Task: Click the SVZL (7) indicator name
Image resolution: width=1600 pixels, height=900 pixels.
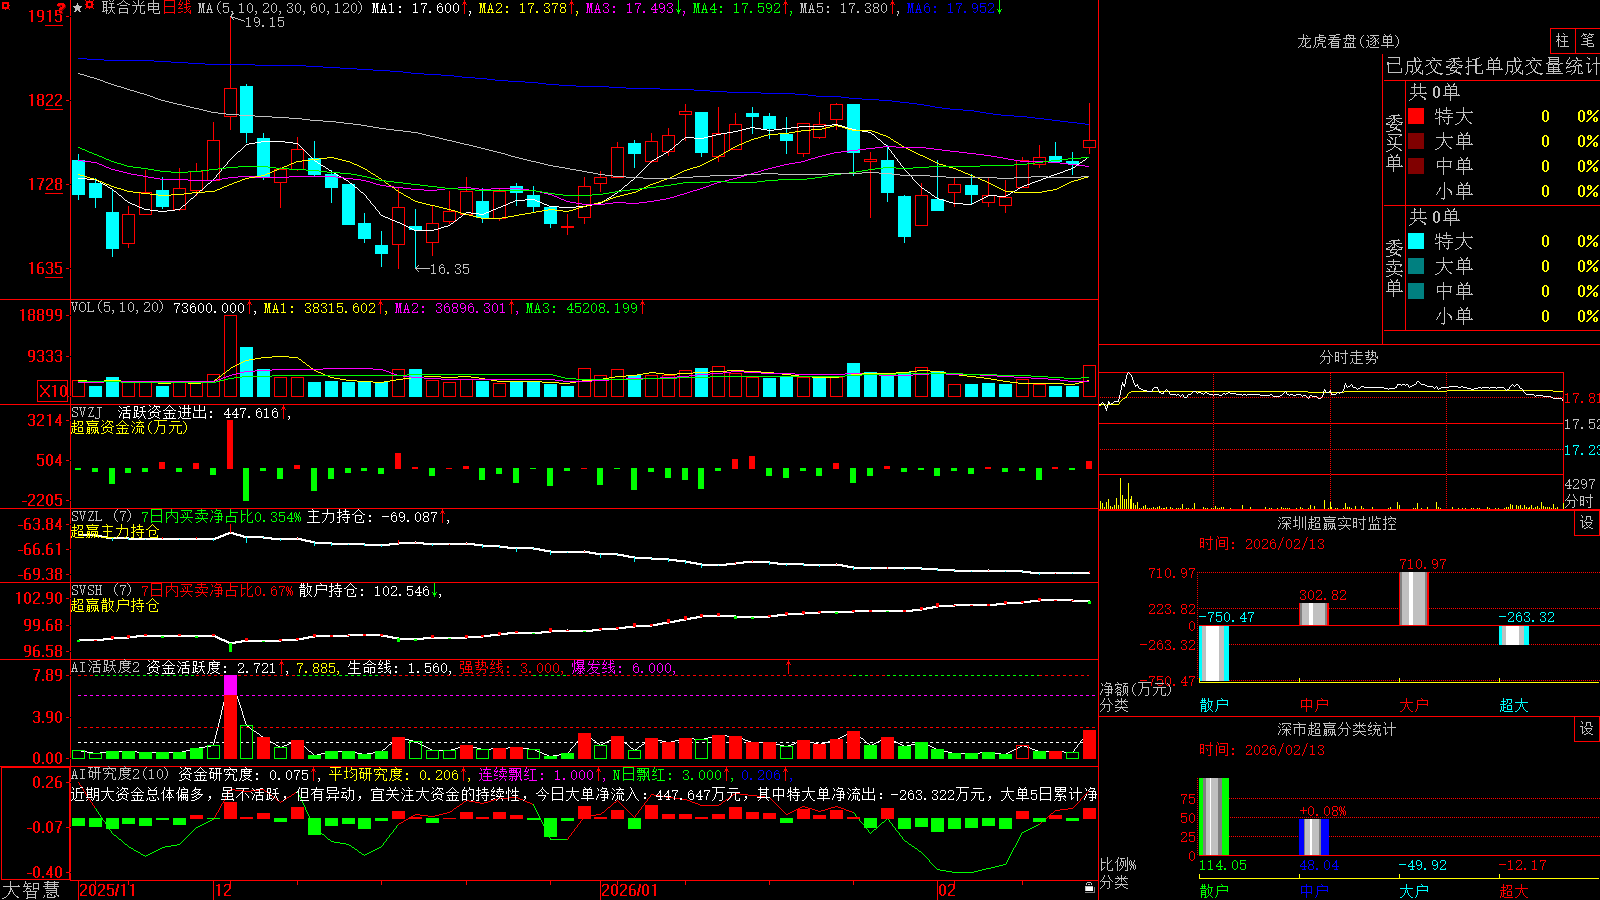Action: click(x=101, y=517)
